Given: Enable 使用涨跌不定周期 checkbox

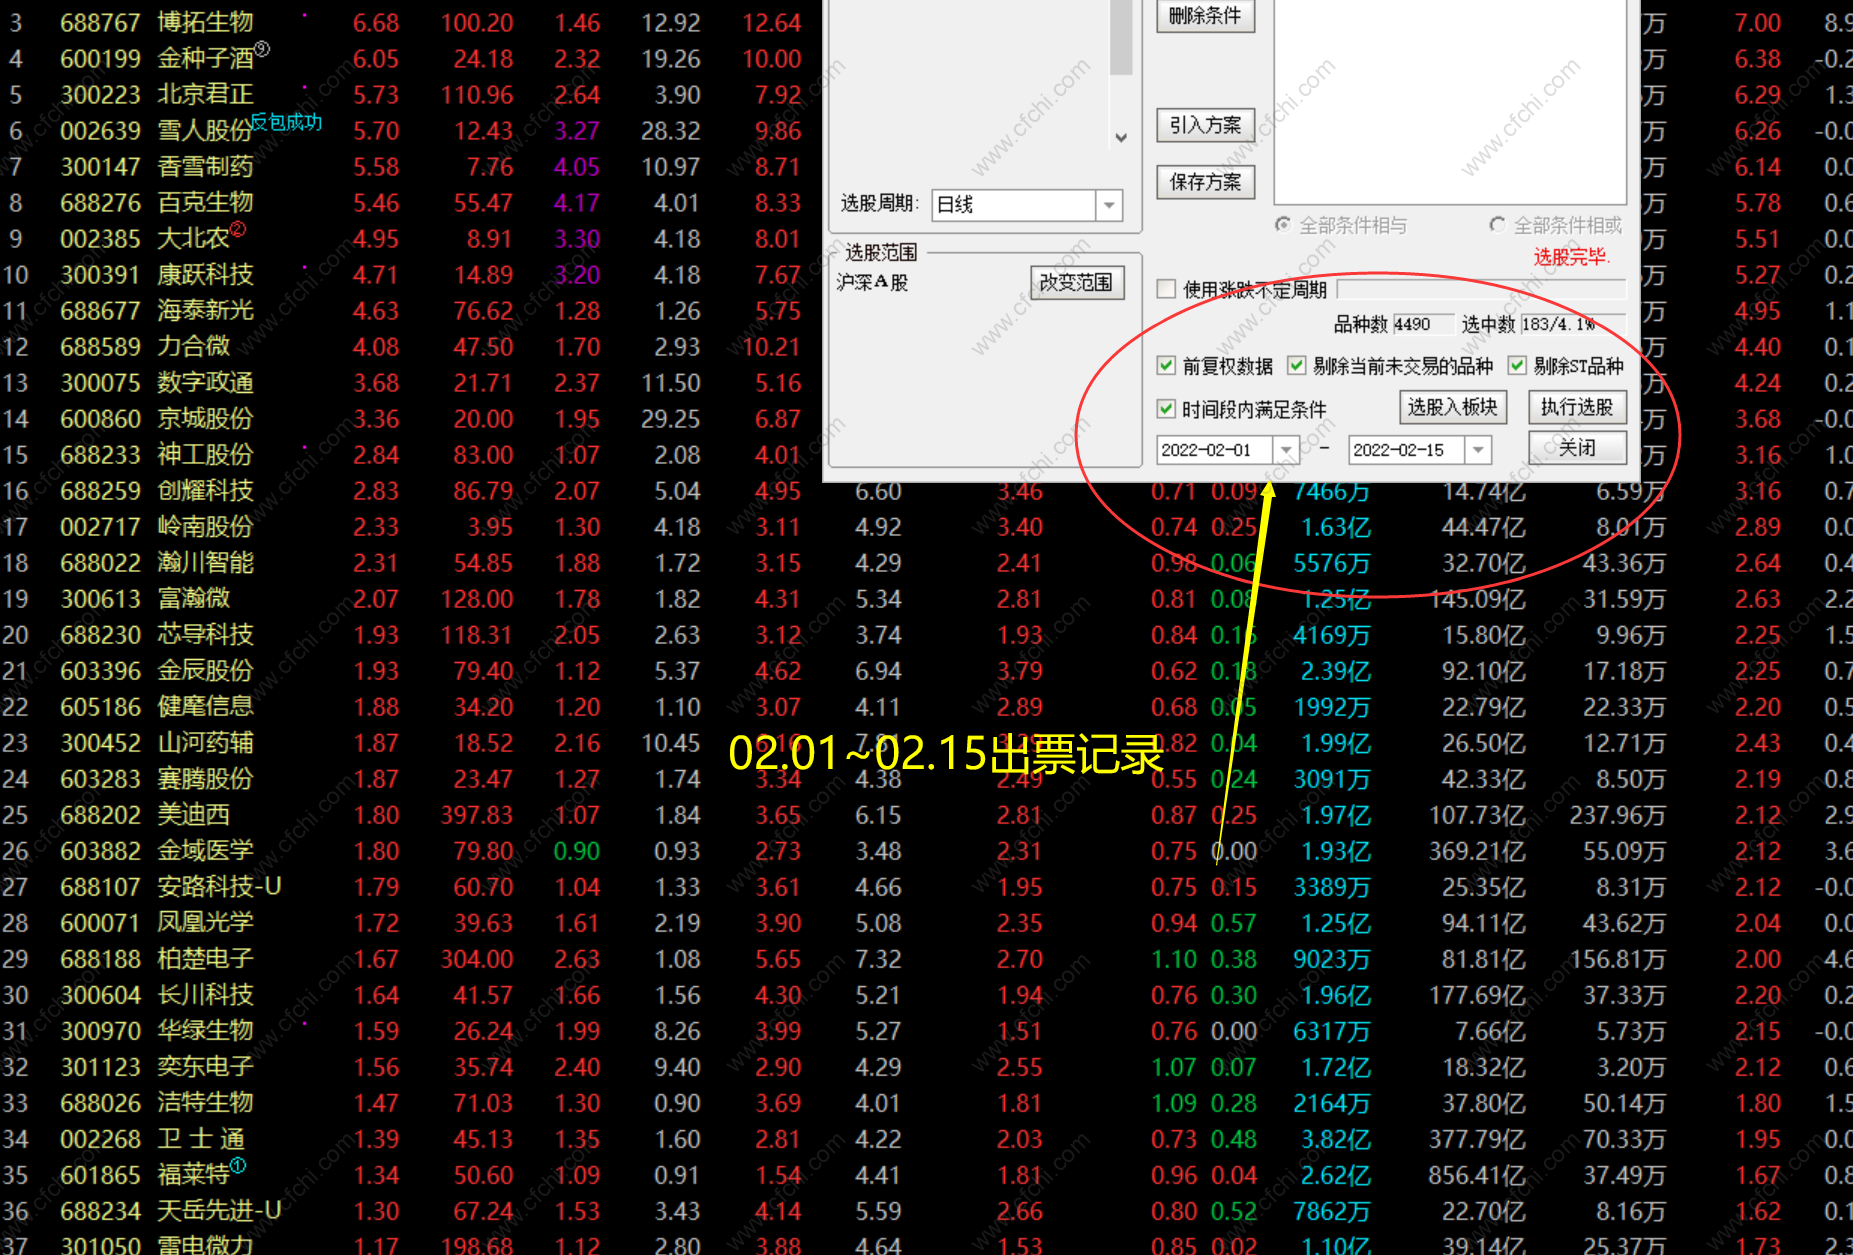Looking at the screenshot, I should [1166, 289].
